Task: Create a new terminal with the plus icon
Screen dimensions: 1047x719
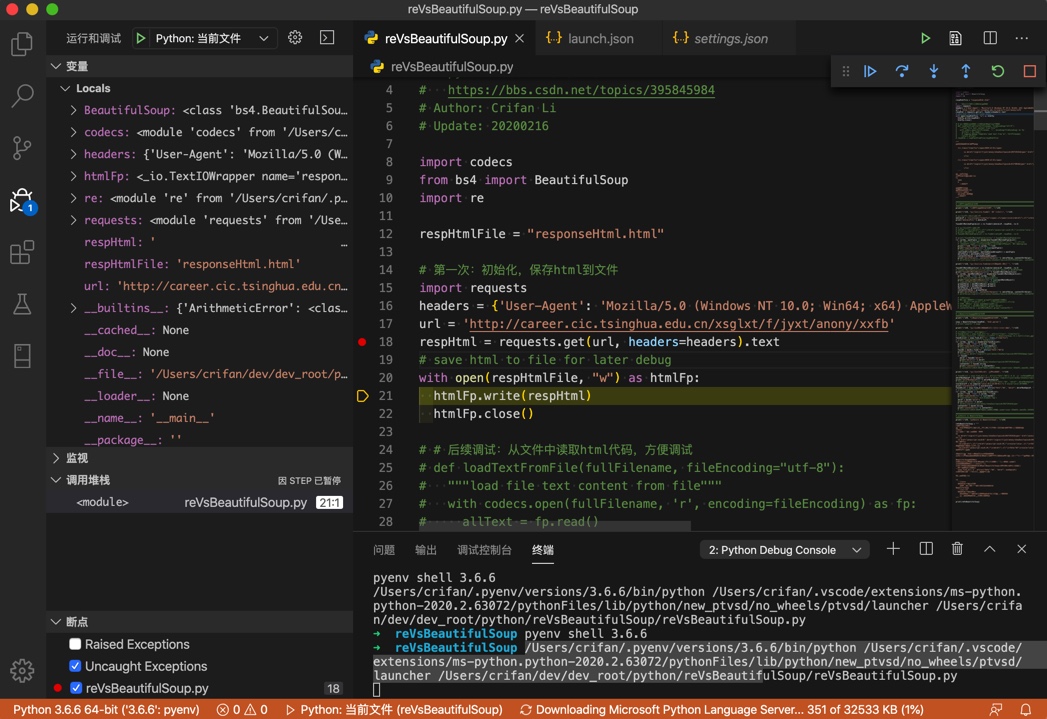Action: pos(893,549)
